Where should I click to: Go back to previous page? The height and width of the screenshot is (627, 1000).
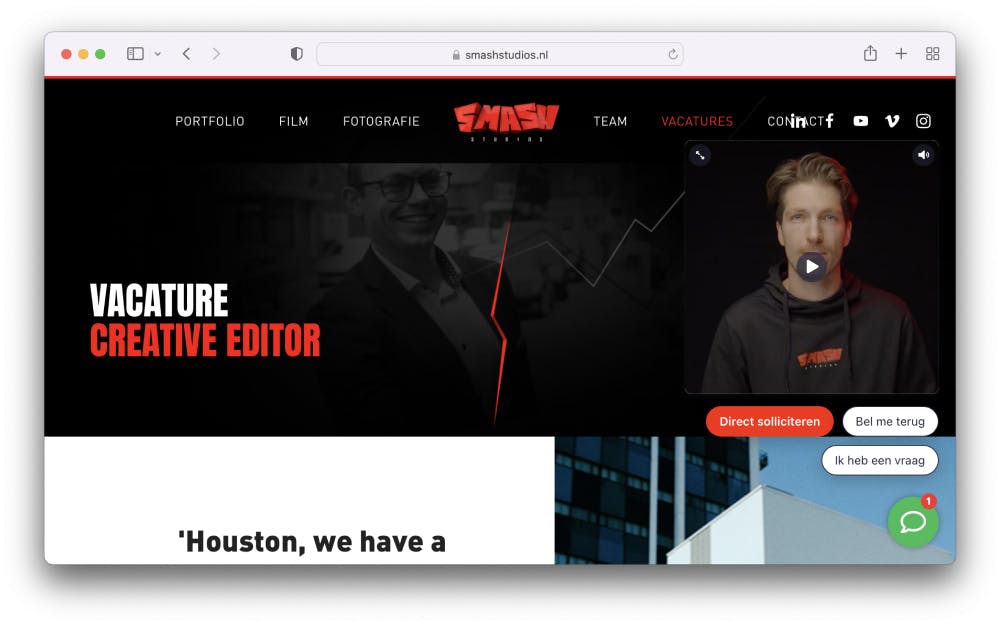[186, 54]
